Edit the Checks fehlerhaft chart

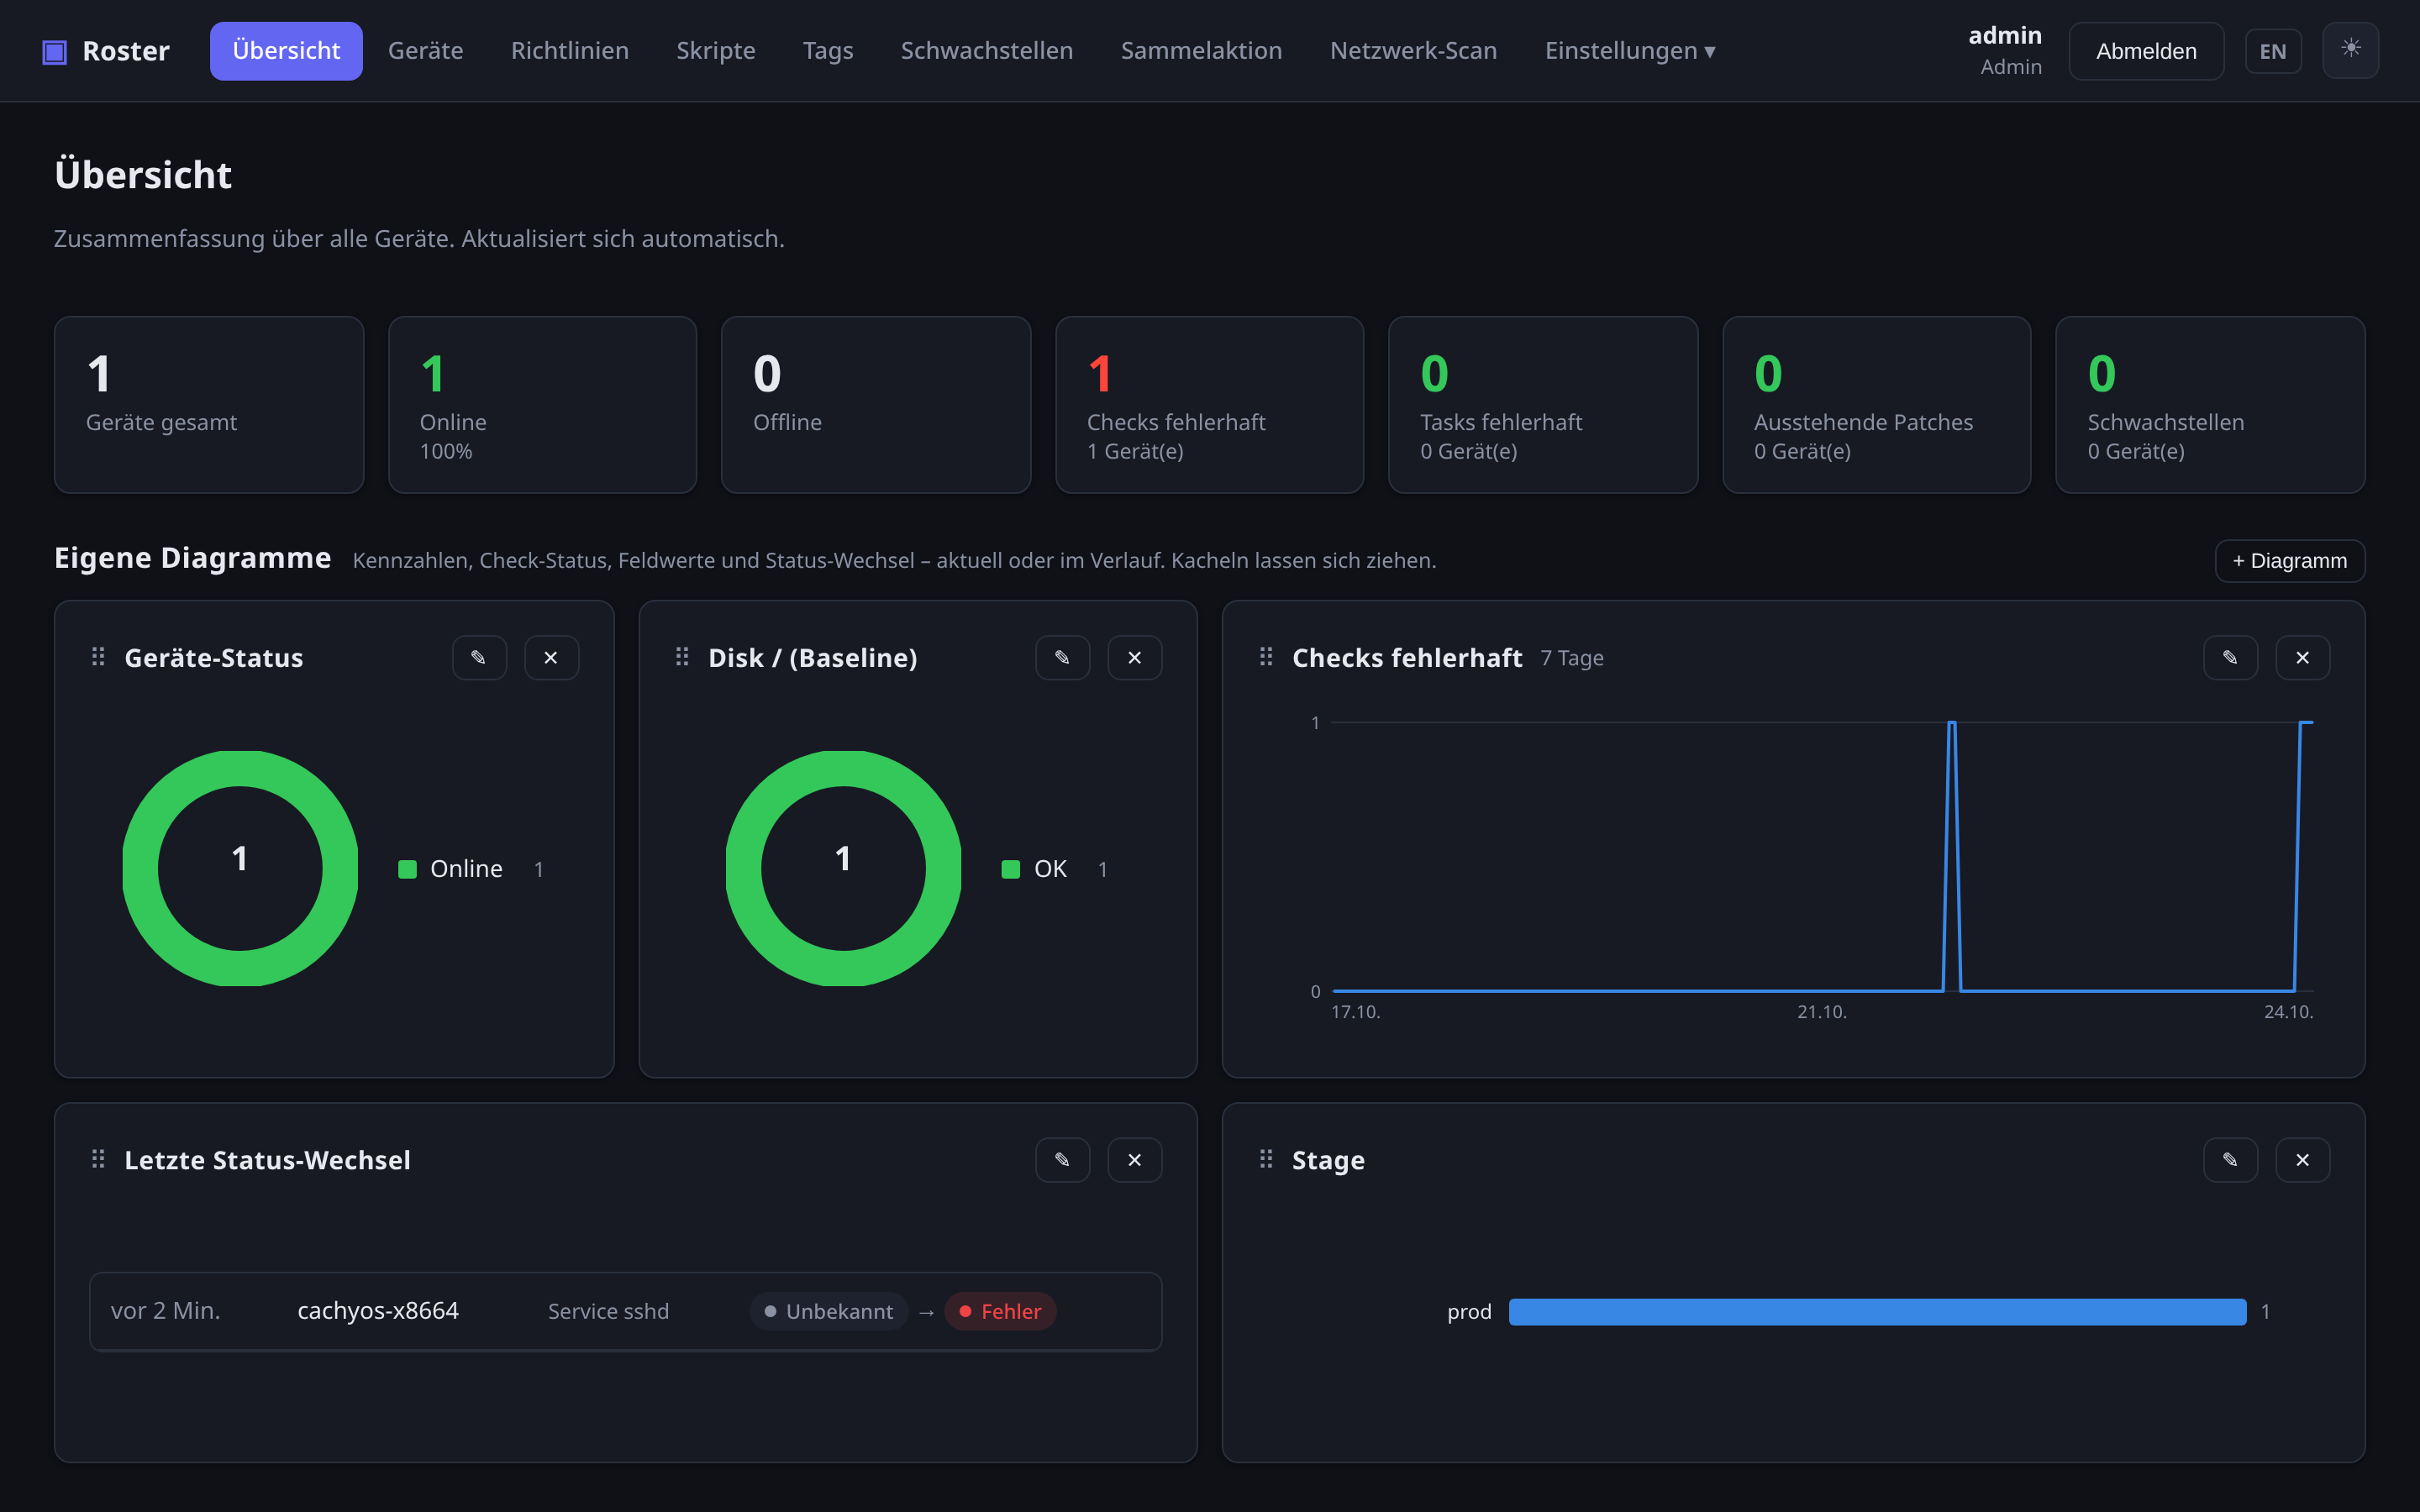coord(2230,657)
